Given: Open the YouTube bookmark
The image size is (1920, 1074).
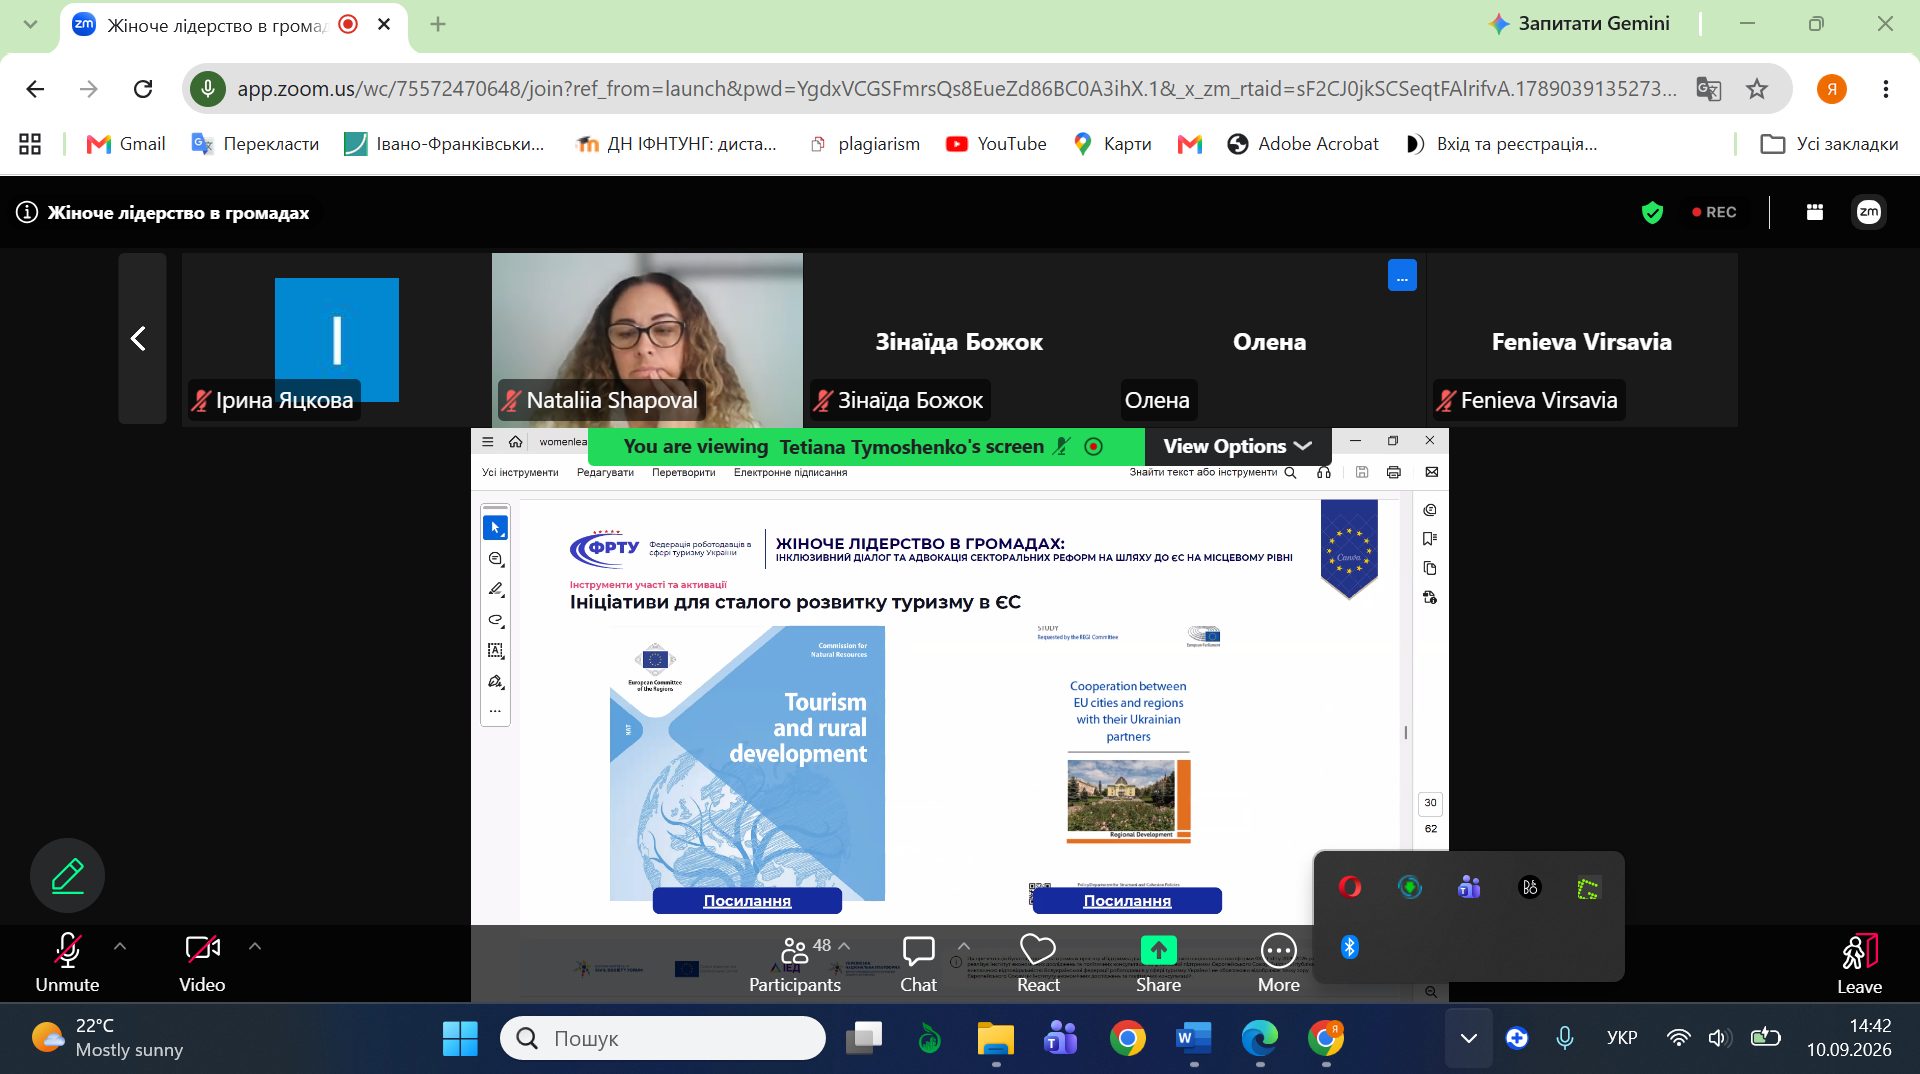Looking at the screenshot, I should click(x=996, y=144).
